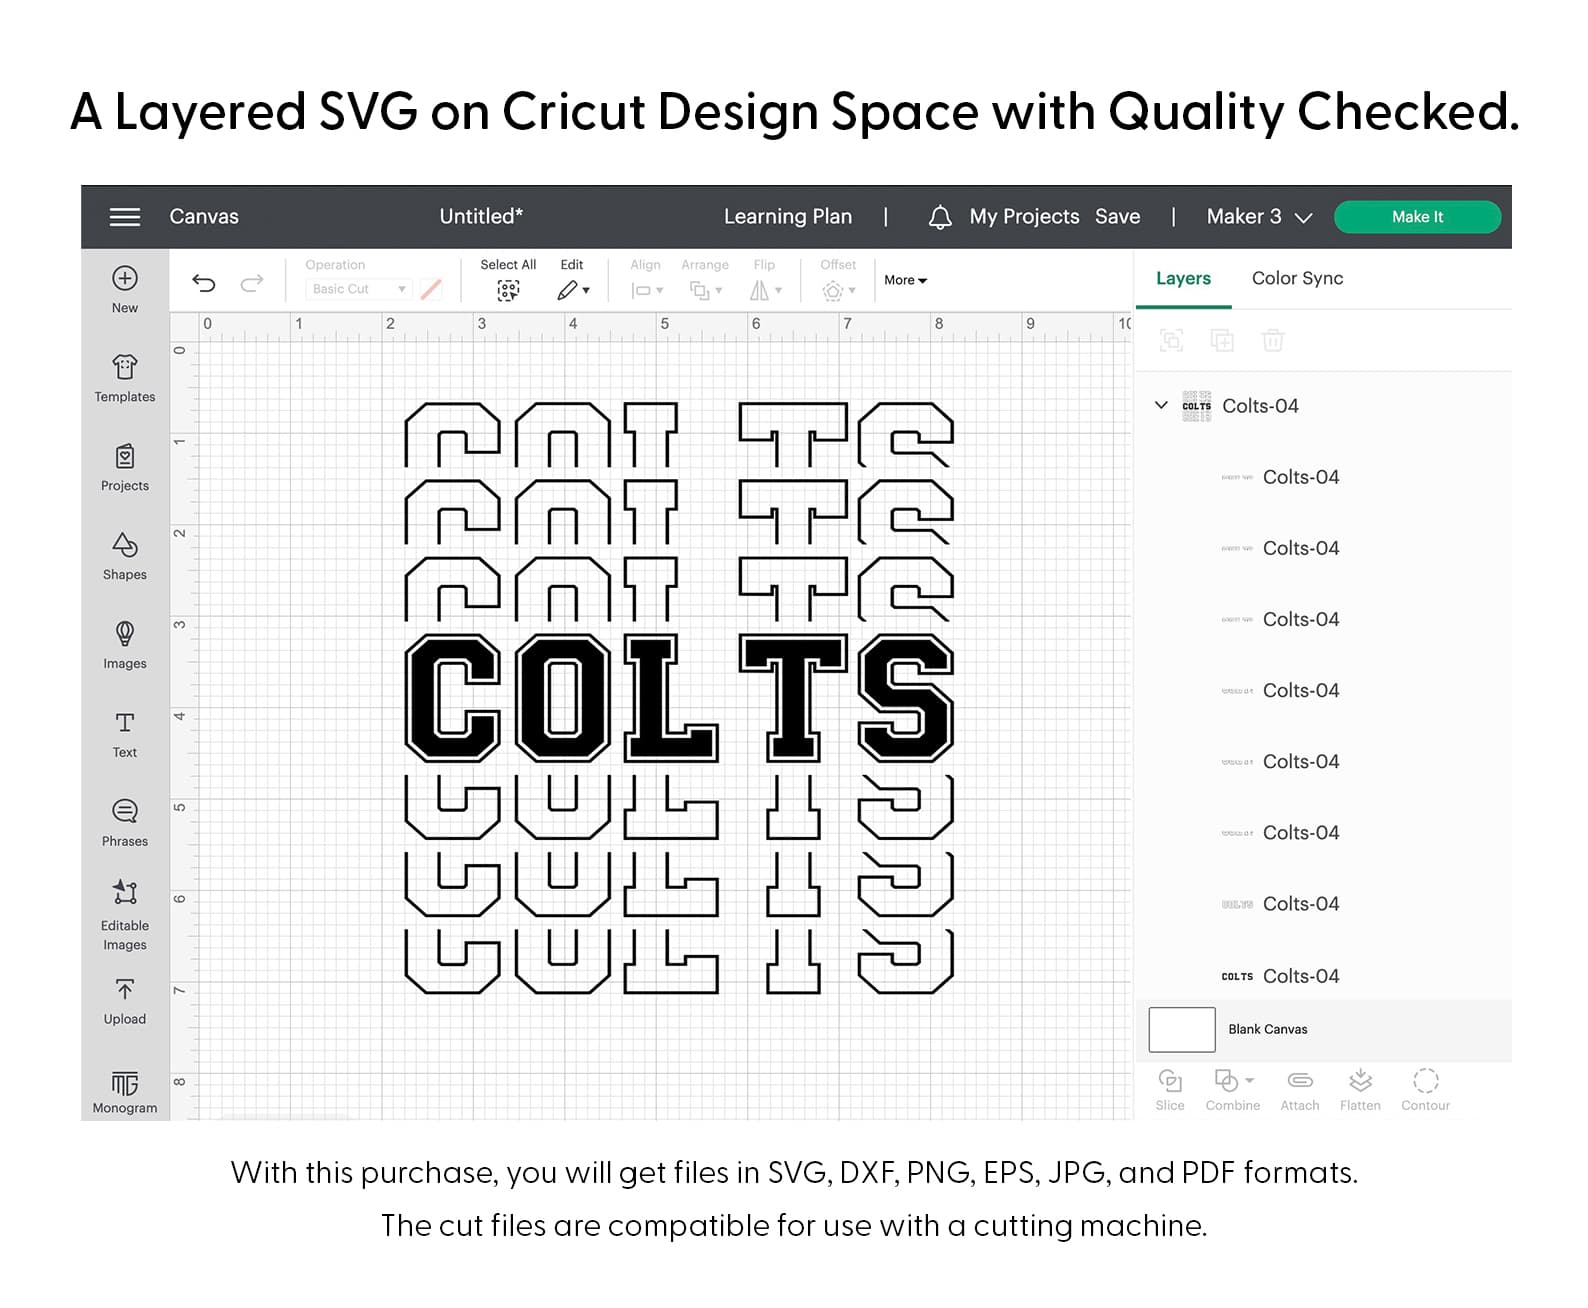Click the Canvas label in header
Screen dimensions: 1588x1308
(204, 217)
